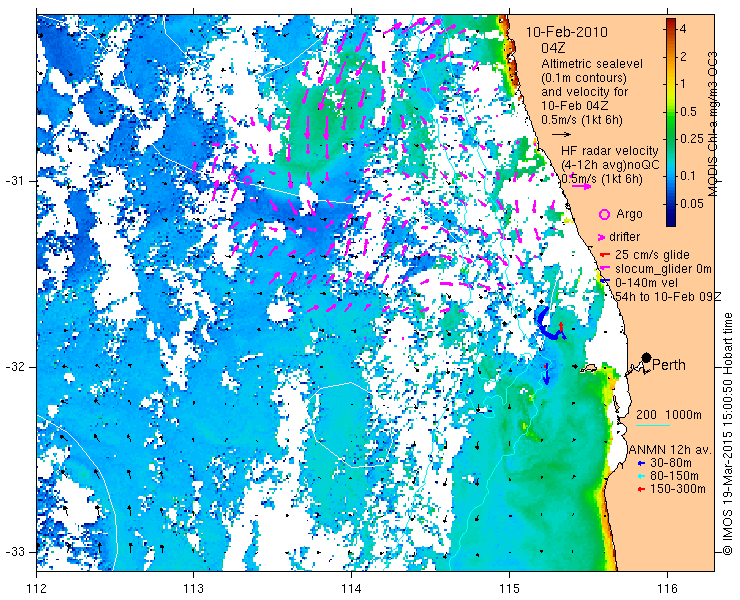
Task: Click the 'drifter' legend label
Action: pos(624,237)
